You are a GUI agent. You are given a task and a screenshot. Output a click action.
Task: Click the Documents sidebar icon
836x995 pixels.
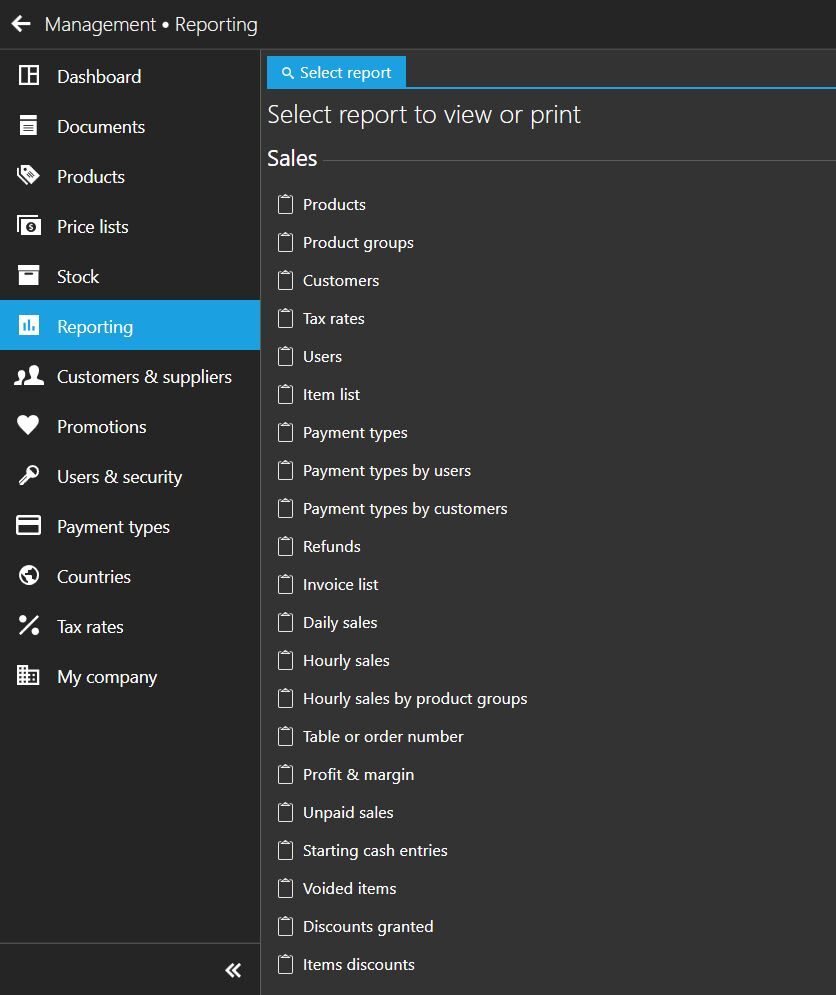click(29, 126)
